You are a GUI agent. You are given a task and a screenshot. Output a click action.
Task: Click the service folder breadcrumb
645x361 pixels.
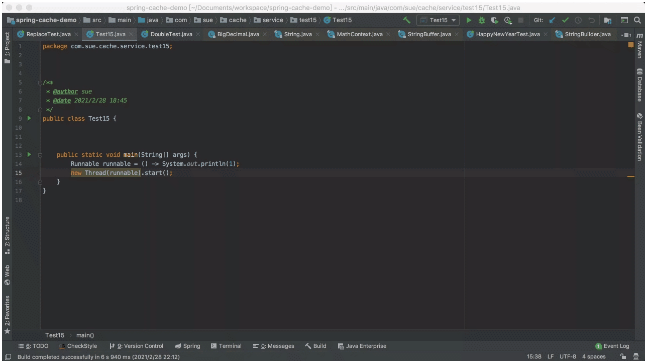click(x=269, y=20)
